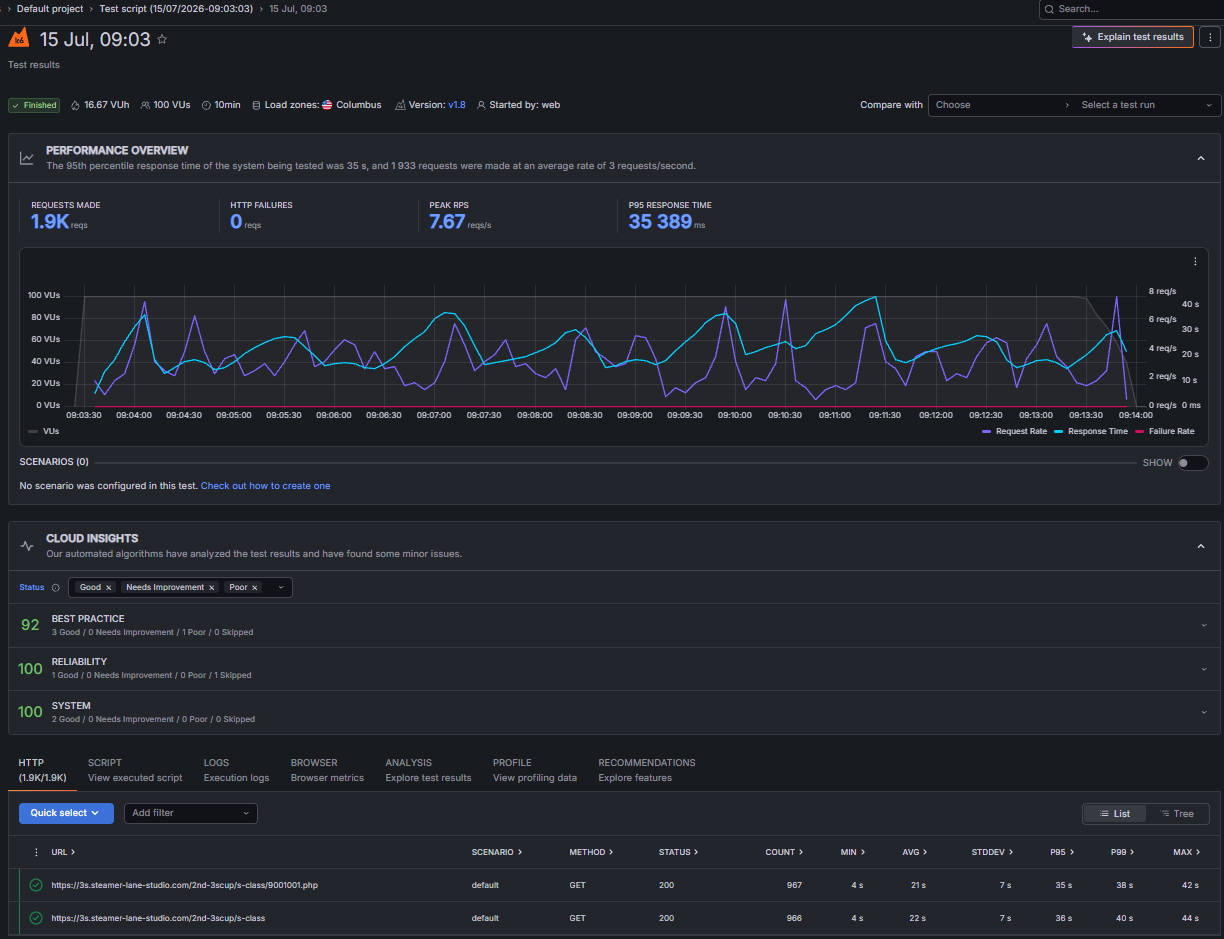The height and width of the screenshot is (939, 1224).
Task: Open the Select a test run dropdown
Action: [x=1147, y=105]
